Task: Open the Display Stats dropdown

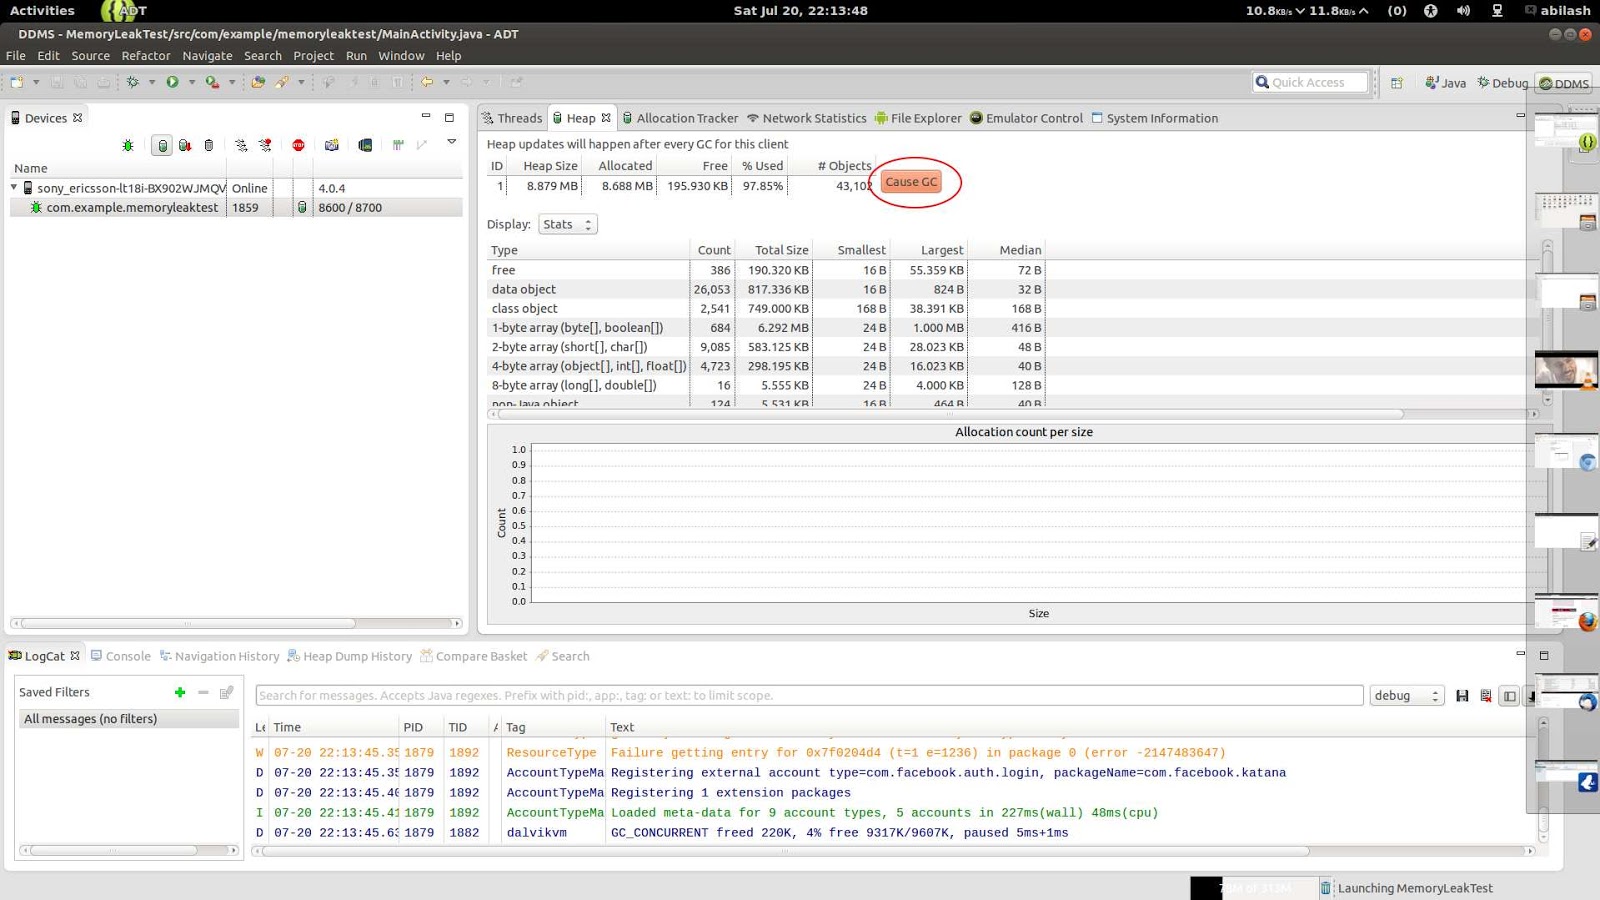Action: click(x=567, y=224)
